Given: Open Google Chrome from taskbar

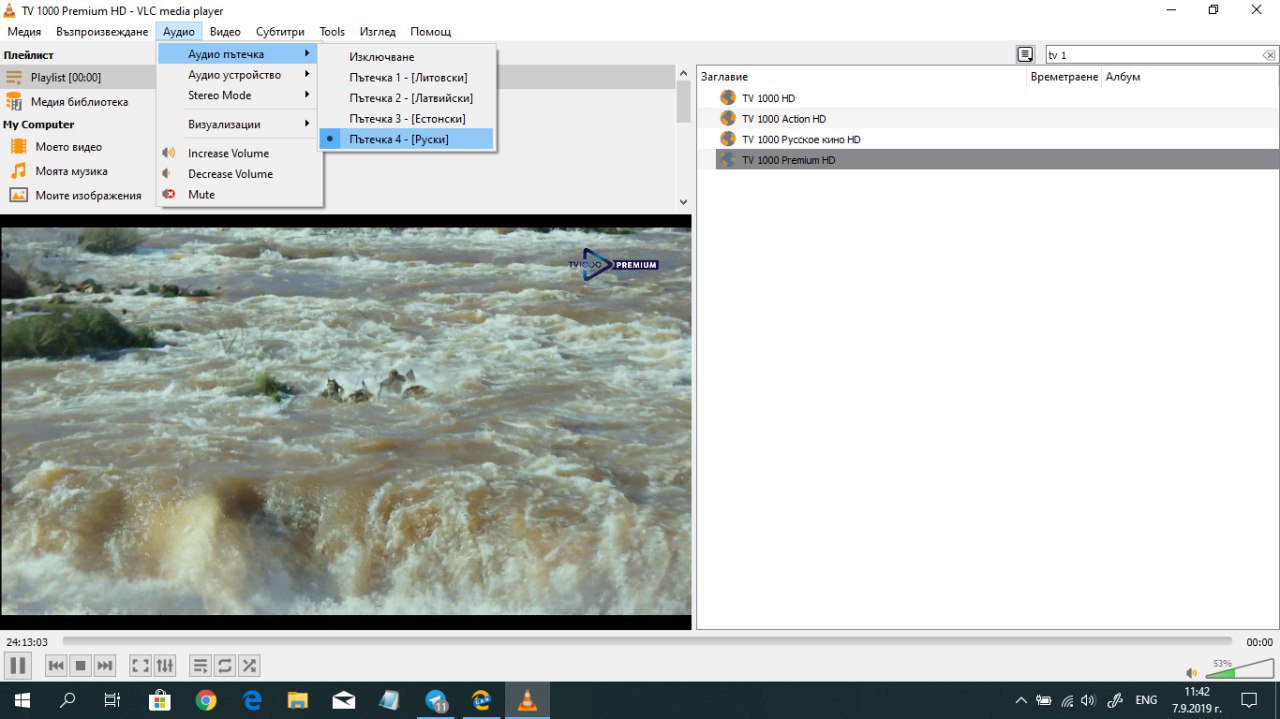Looking at the screenshot, I should click(x=206, y=700).
